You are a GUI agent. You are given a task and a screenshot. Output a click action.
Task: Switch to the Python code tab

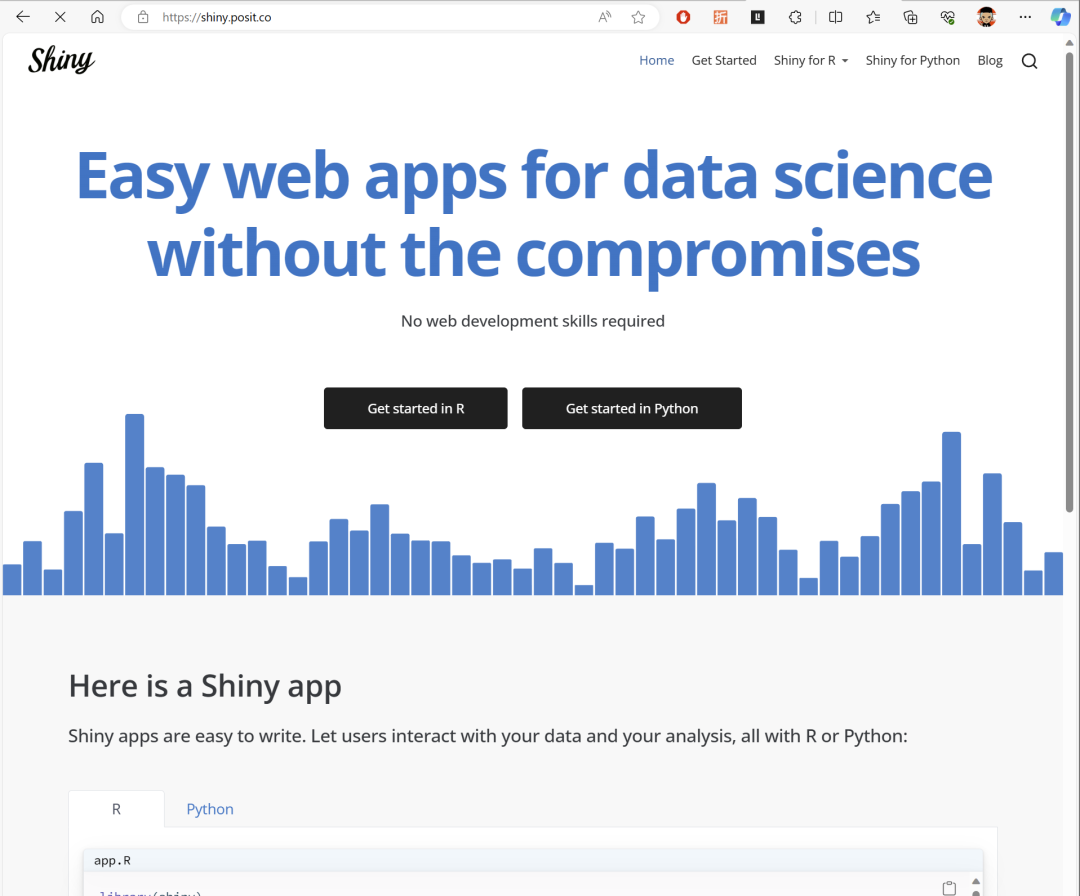tap(209, 808)
